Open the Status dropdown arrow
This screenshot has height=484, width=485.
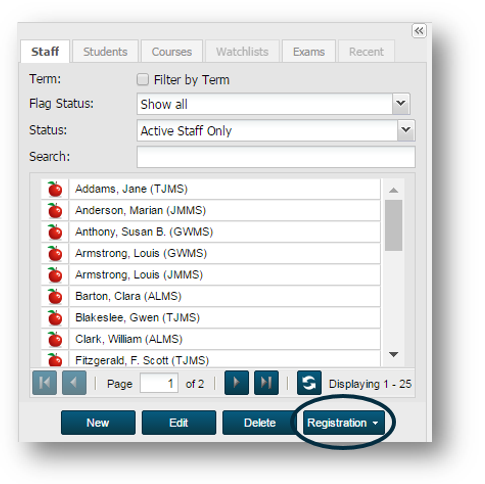[x=406, y=130]
